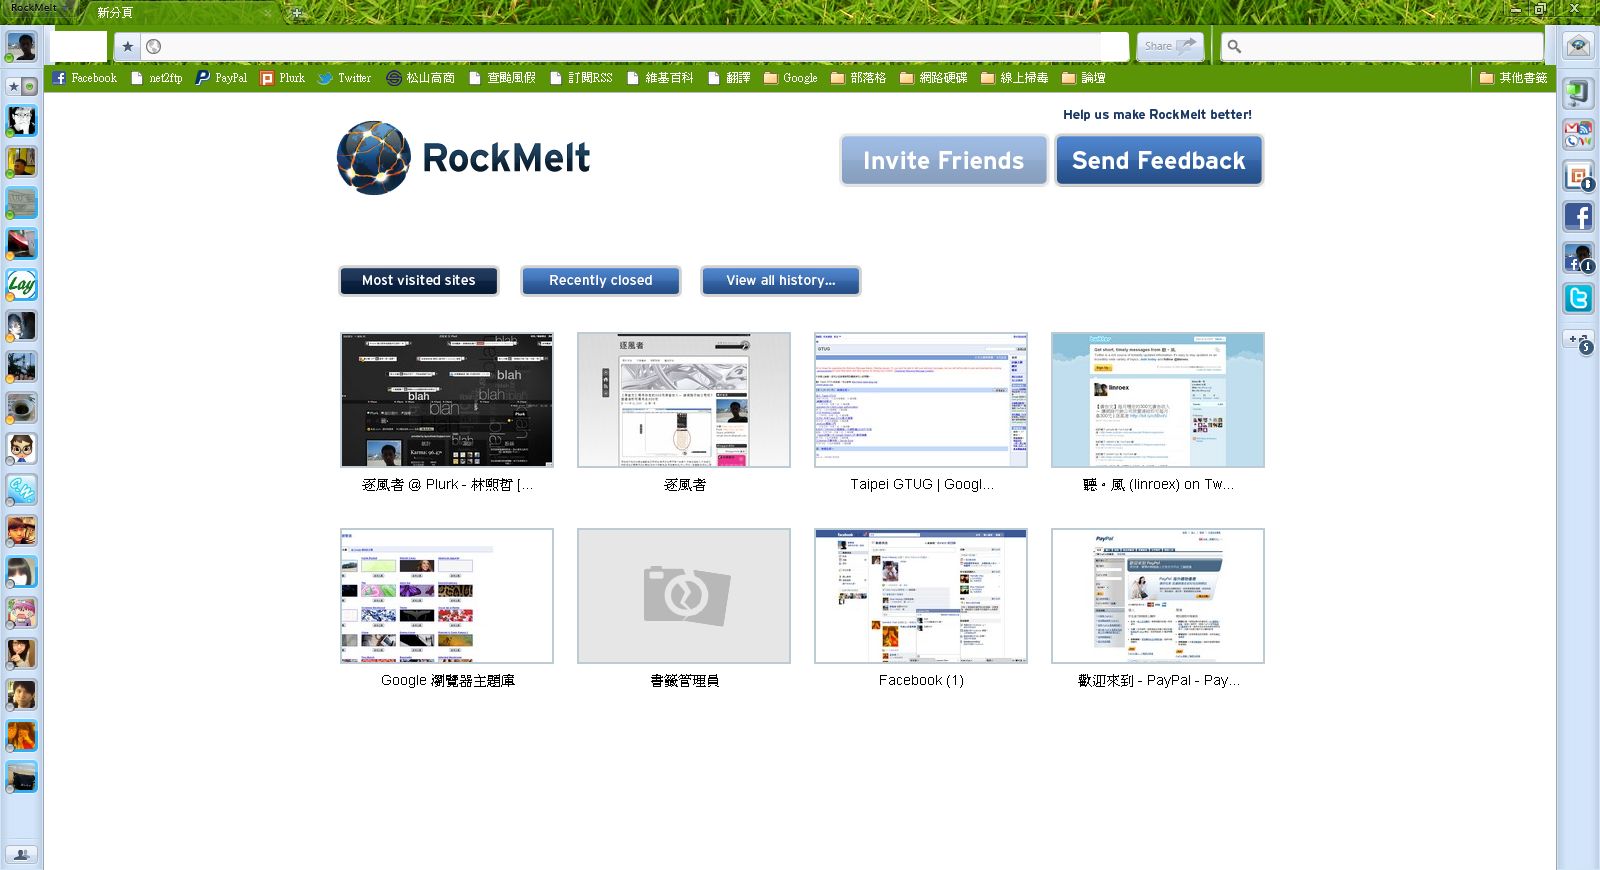Image resolution: width=1600 pixels, height=870 pixels.
Task: Click the RockMelt logo on the page
Action: (x=464, y=158)
